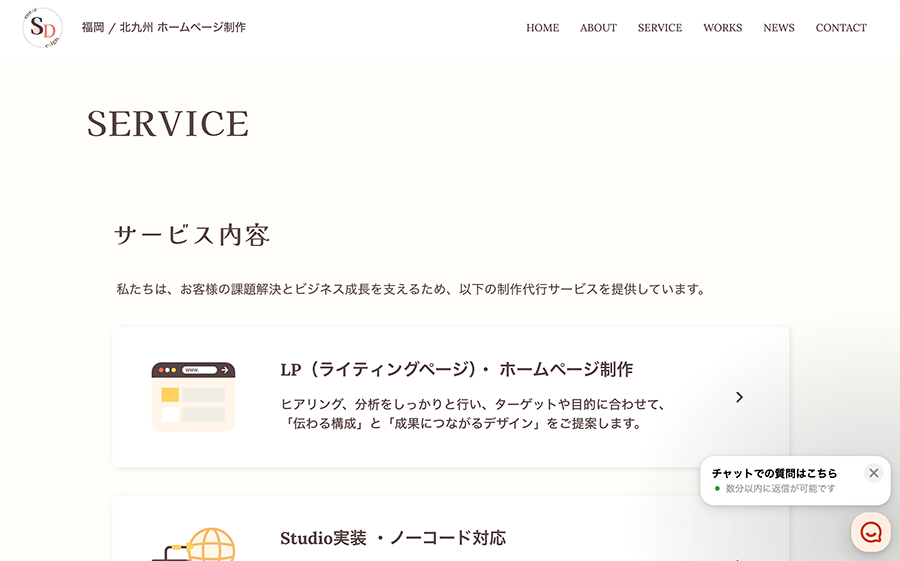The height and width of the screenshot is (561, 900).
Task: Click the SD logo in the header
Action: coord(42,28)
